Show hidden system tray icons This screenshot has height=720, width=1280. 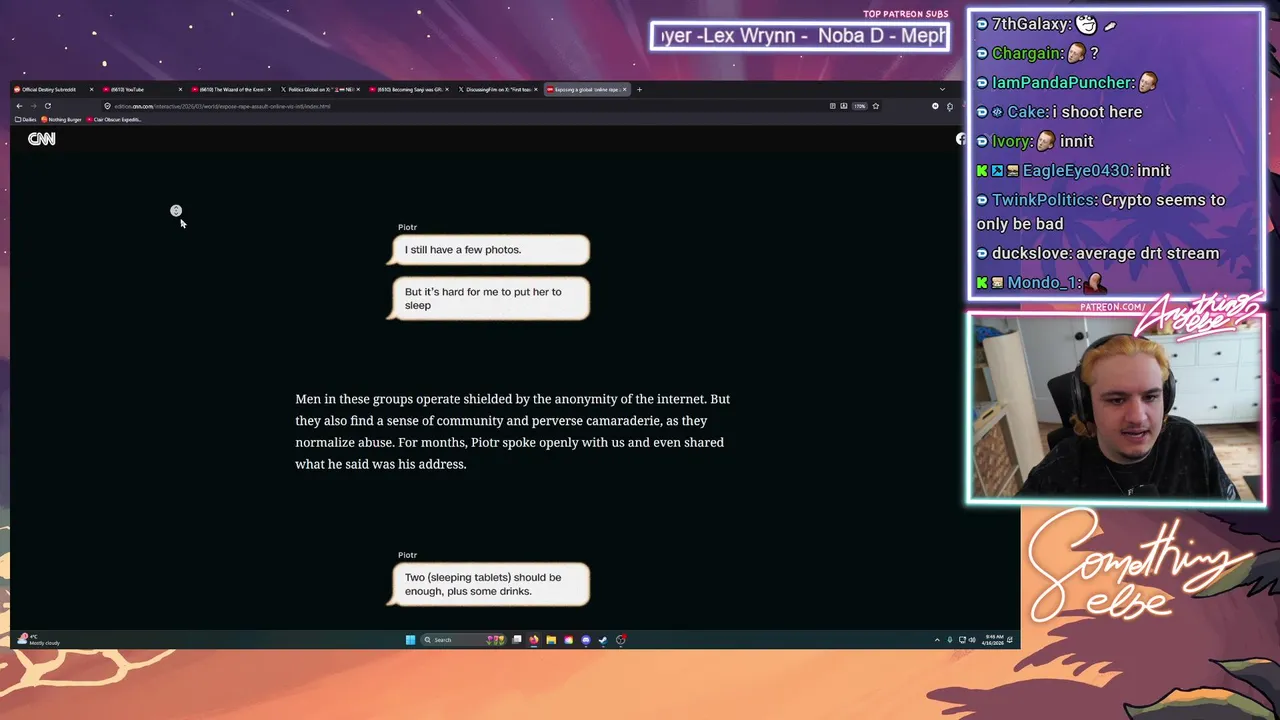[x=937, y=640]
